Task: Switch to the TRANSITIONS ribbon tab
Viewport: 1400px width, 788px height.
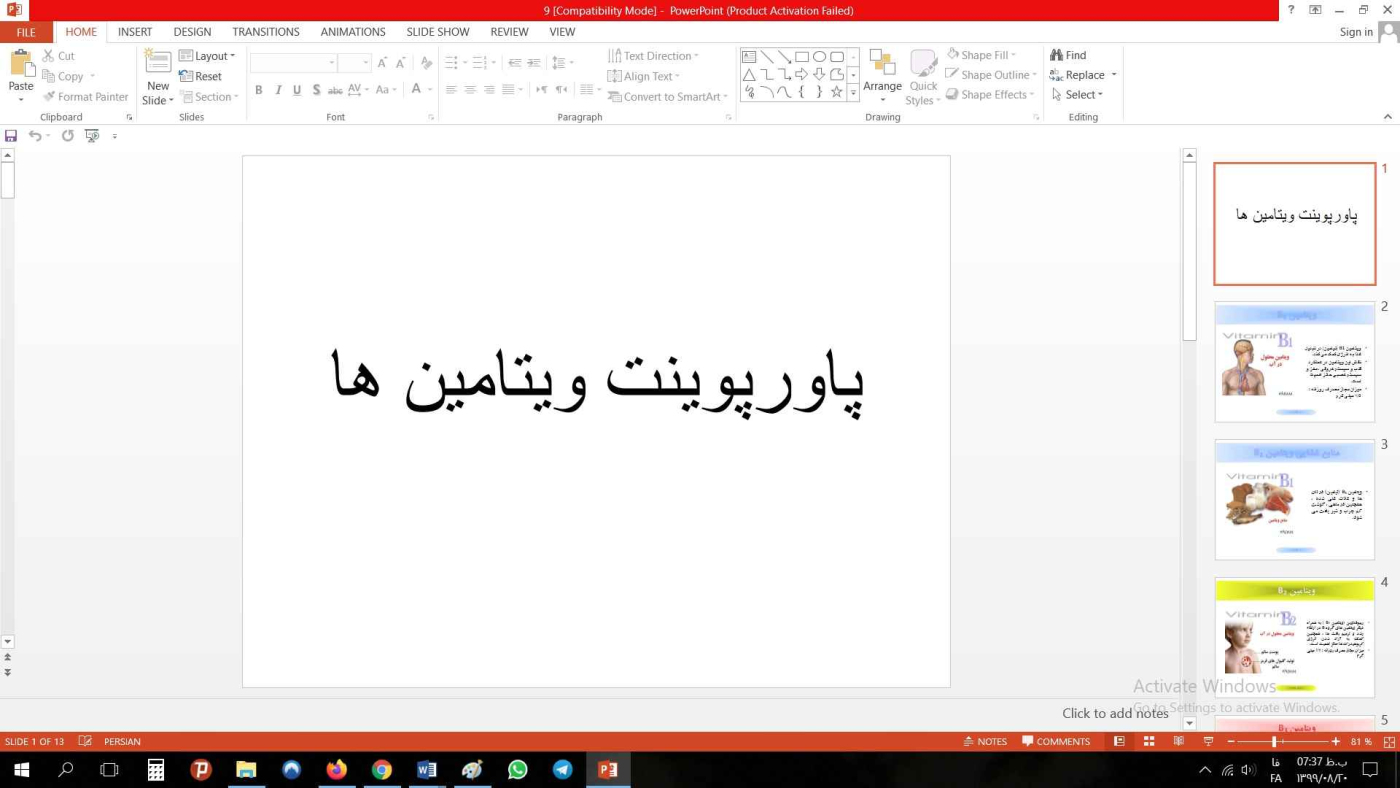Action: [x=266, y=32]
